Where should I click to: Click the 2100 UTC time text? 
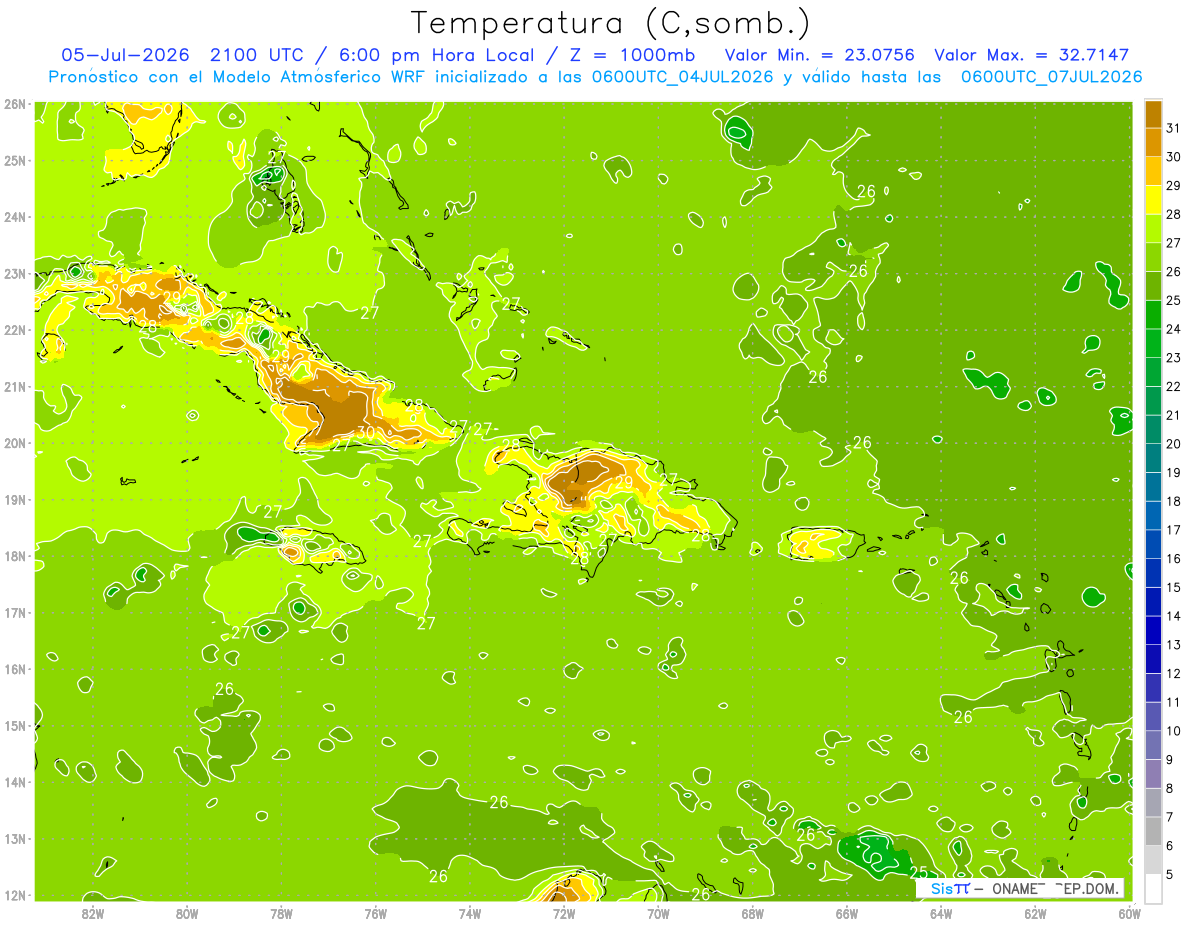257,55
